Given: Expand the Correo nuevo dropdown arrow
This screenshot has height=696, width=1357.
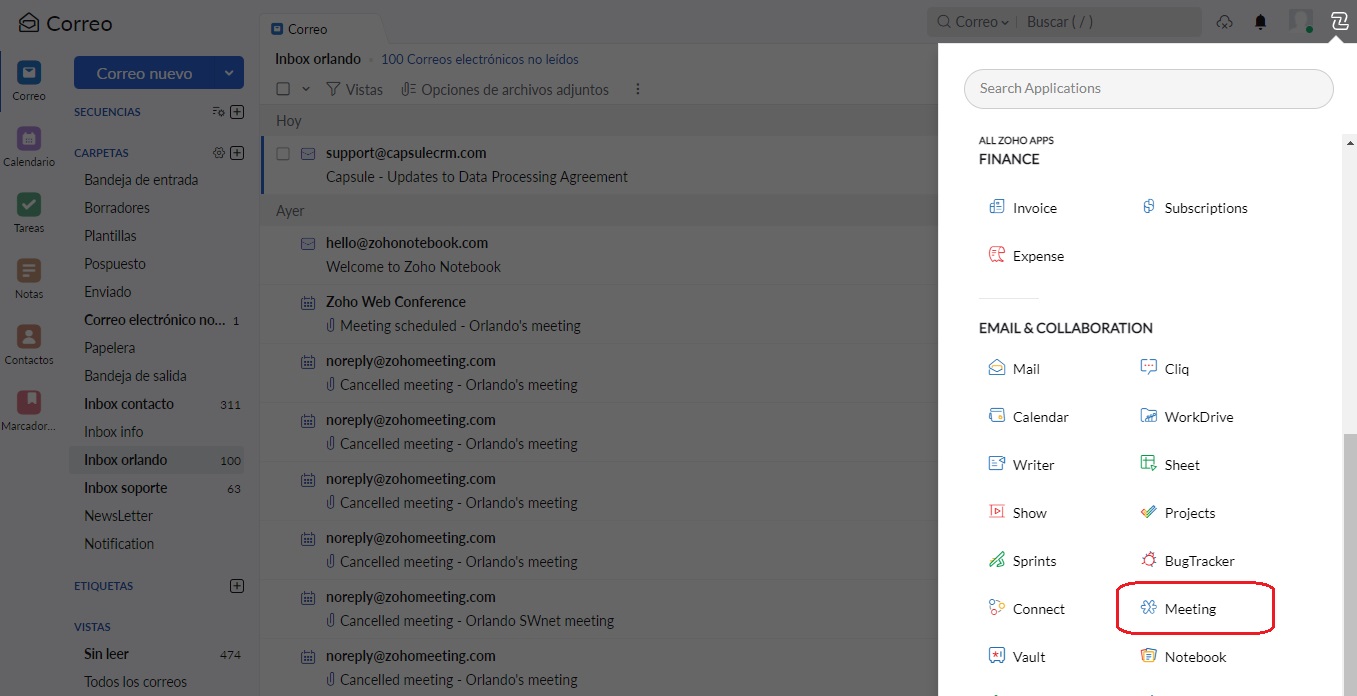Looking at the screenshot, I should (x=230, y=73).
